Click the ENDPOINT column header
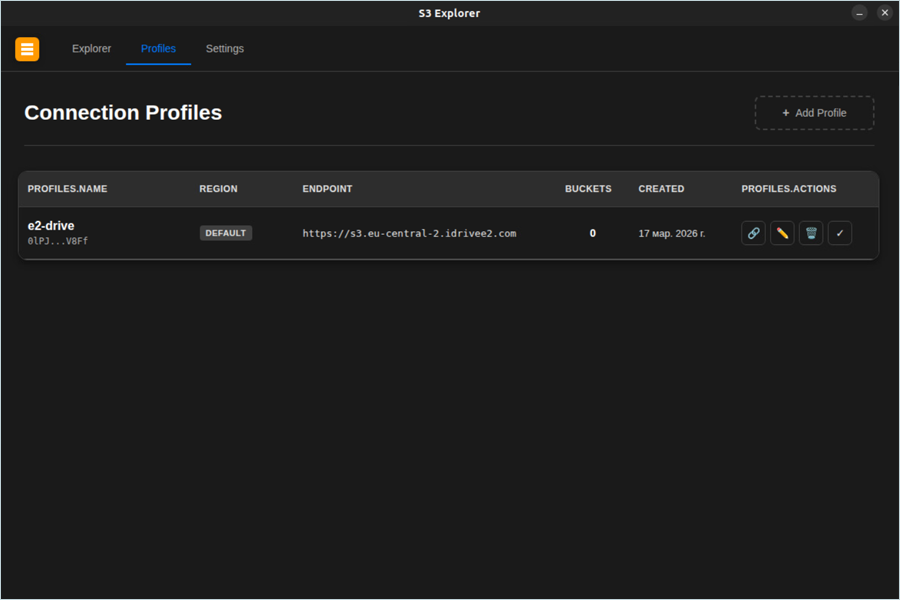Screen dimensions: 900x600 327,189
